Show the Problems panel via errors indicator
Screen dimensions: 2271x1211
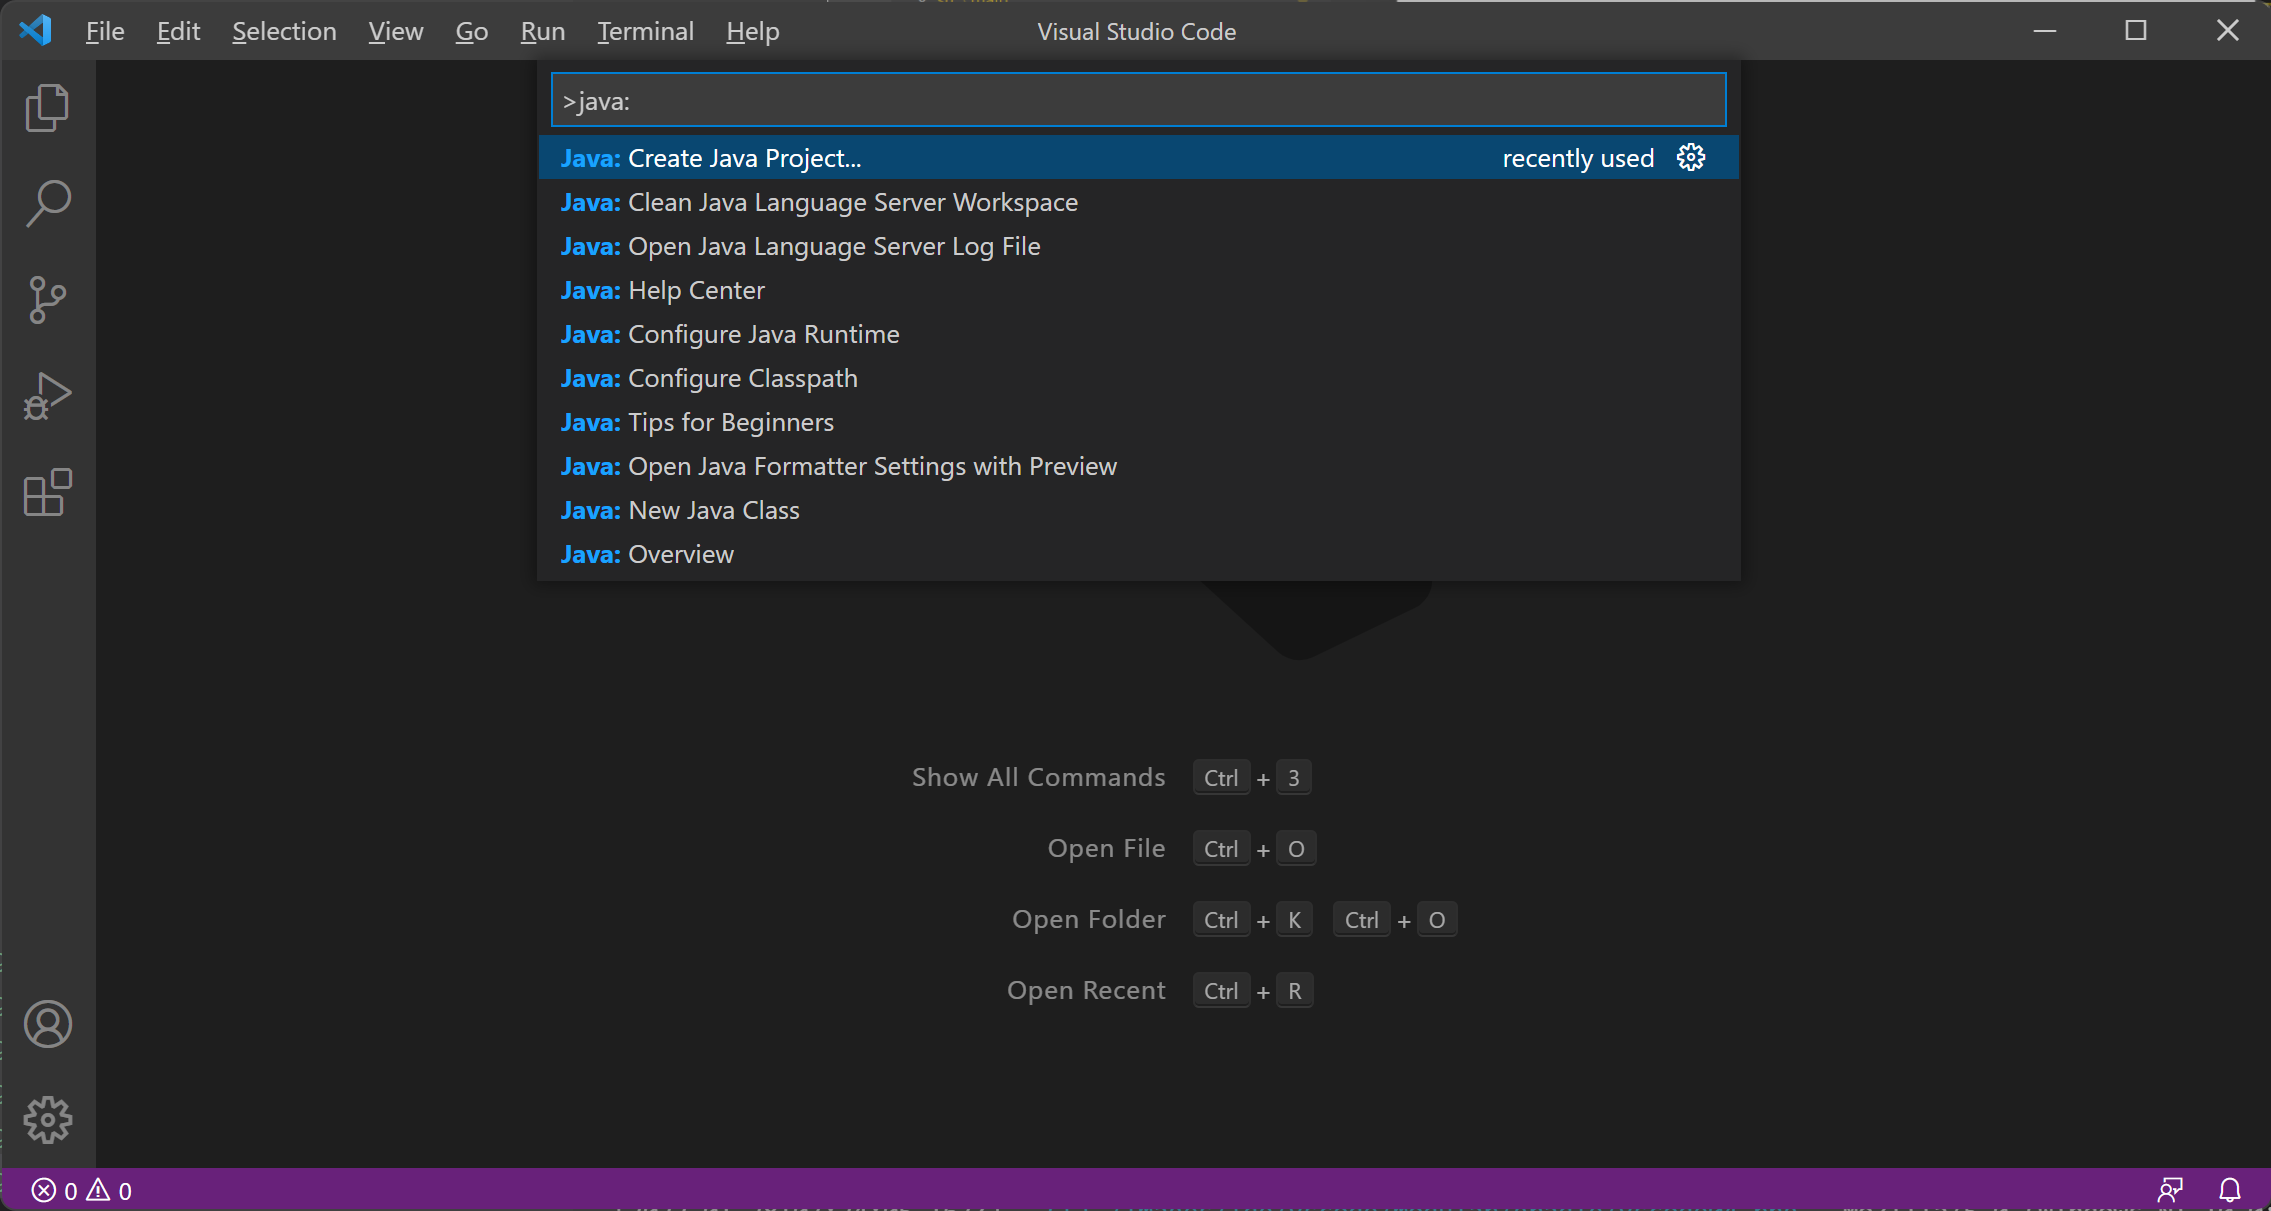tap(80, 1190)
